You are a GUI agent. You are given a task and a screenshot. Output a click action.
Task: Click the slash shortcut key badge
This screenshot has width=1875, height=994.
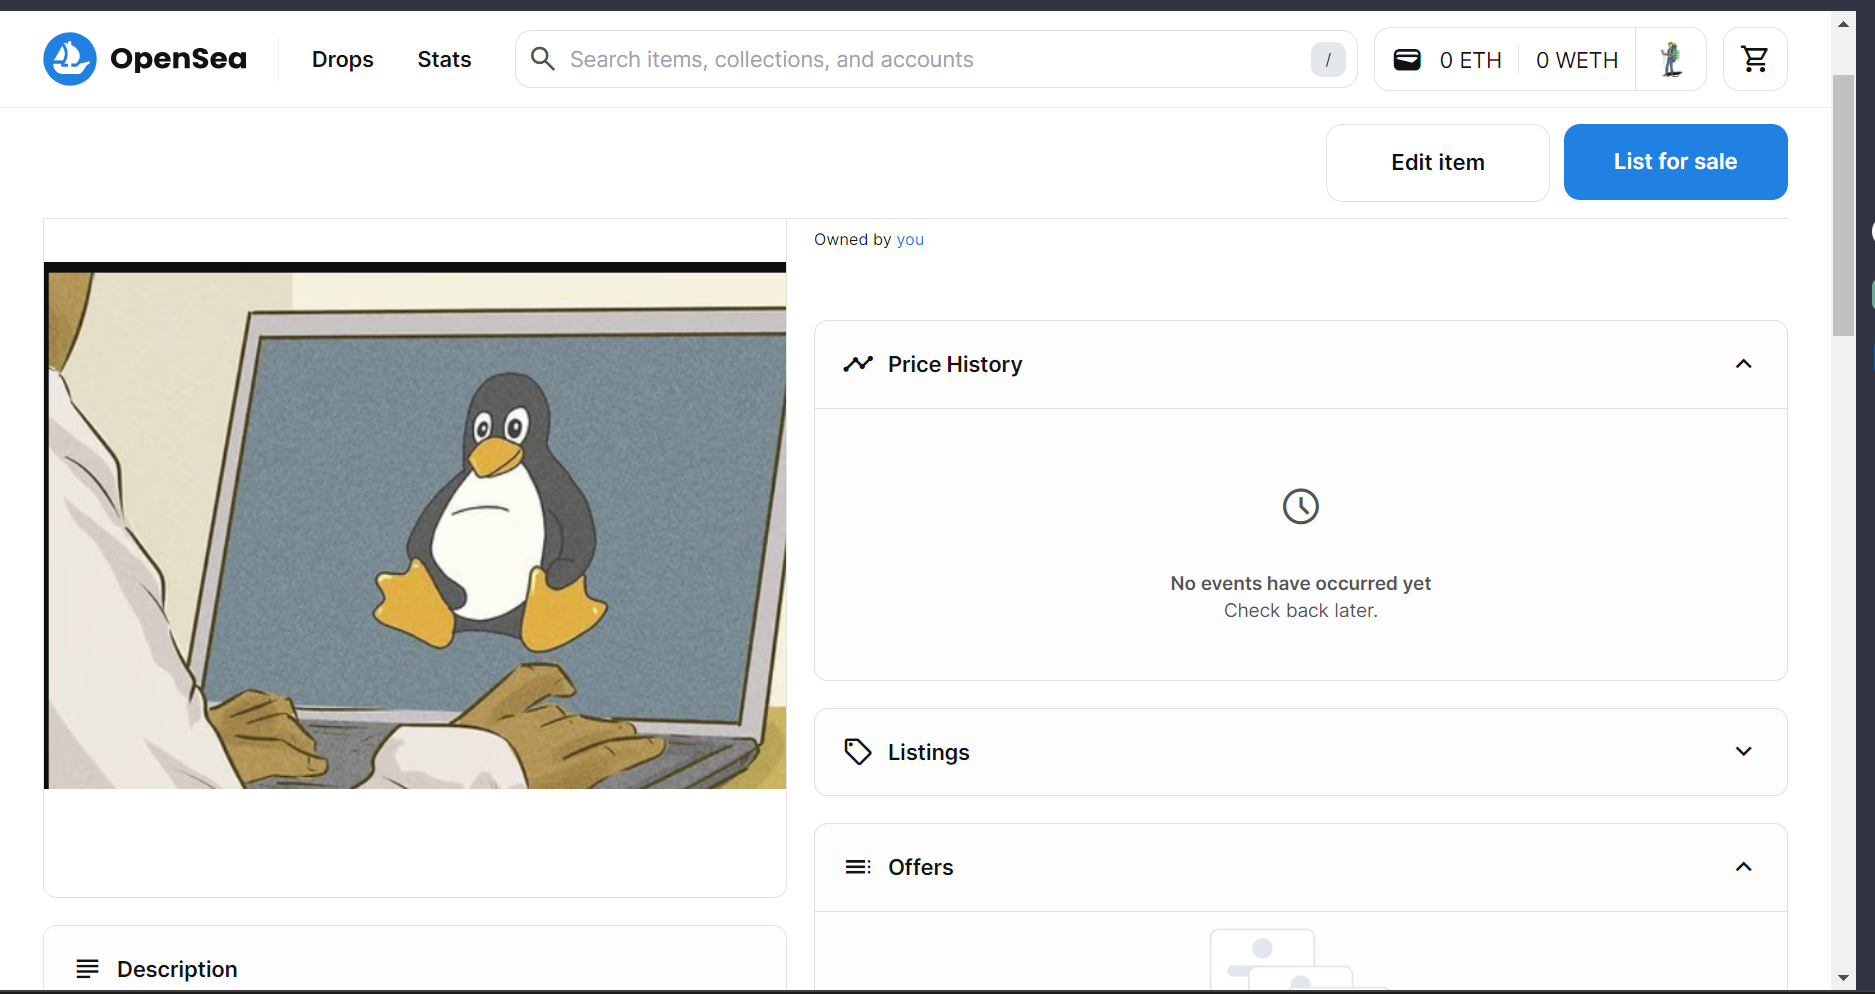click(1328, 60)
